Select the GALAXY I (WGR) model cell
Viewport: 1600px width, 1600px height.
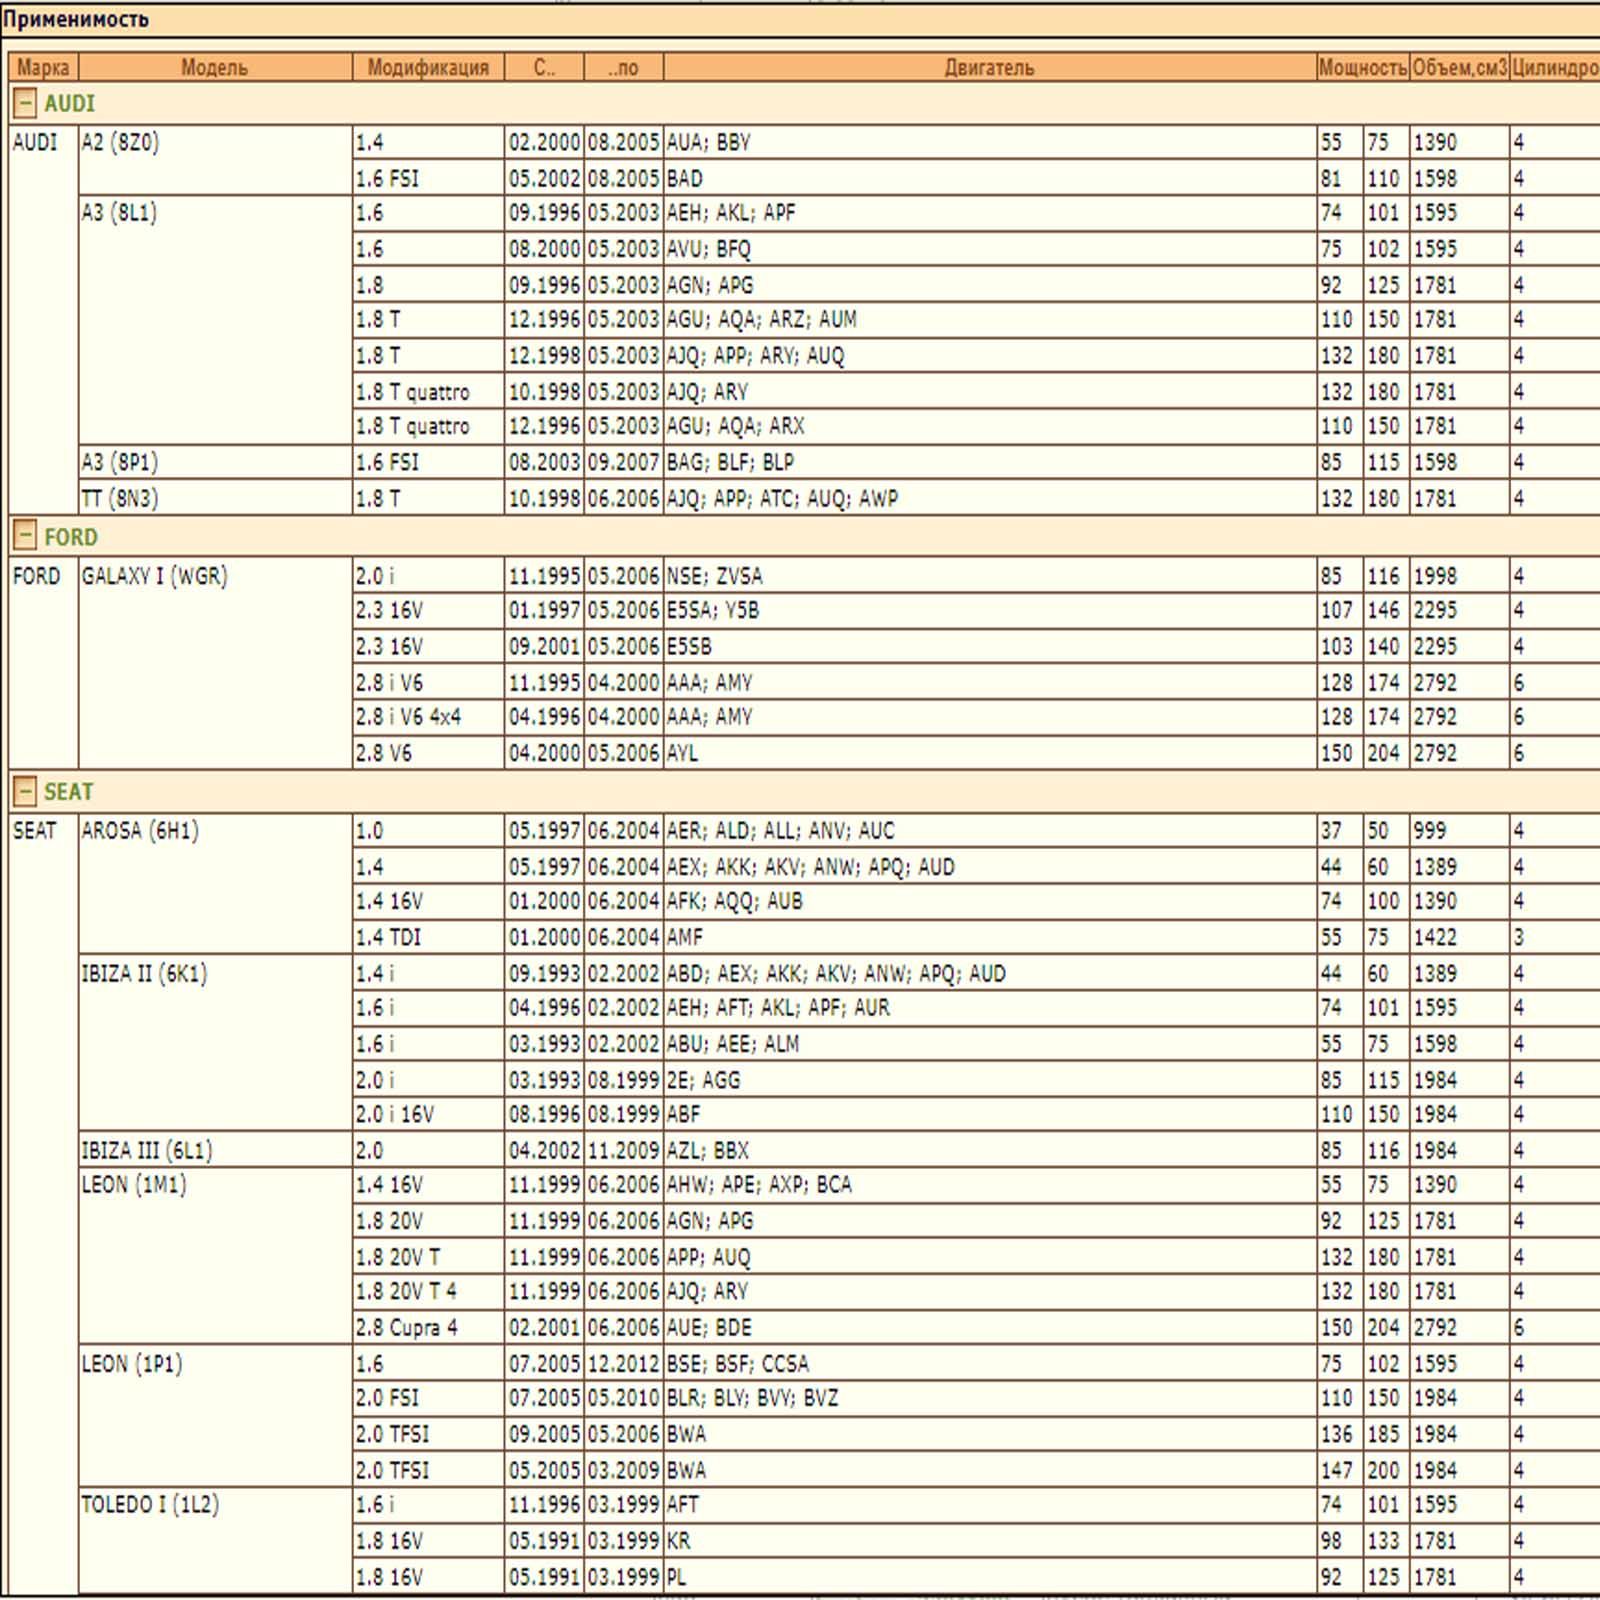pyautogui.click(x=154, y=576)
